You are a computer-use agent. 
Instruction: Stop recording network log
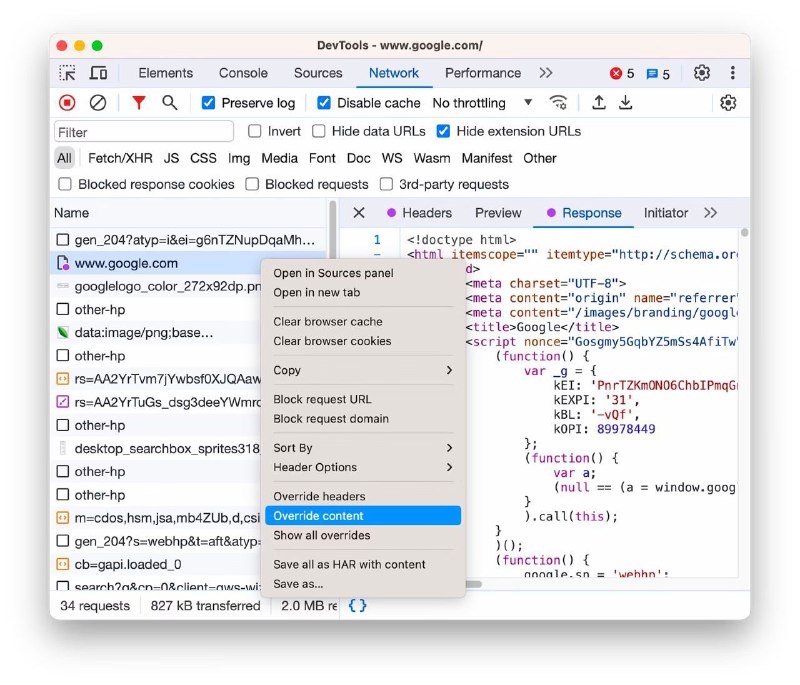pyautogui.click(x=67, y=103)
